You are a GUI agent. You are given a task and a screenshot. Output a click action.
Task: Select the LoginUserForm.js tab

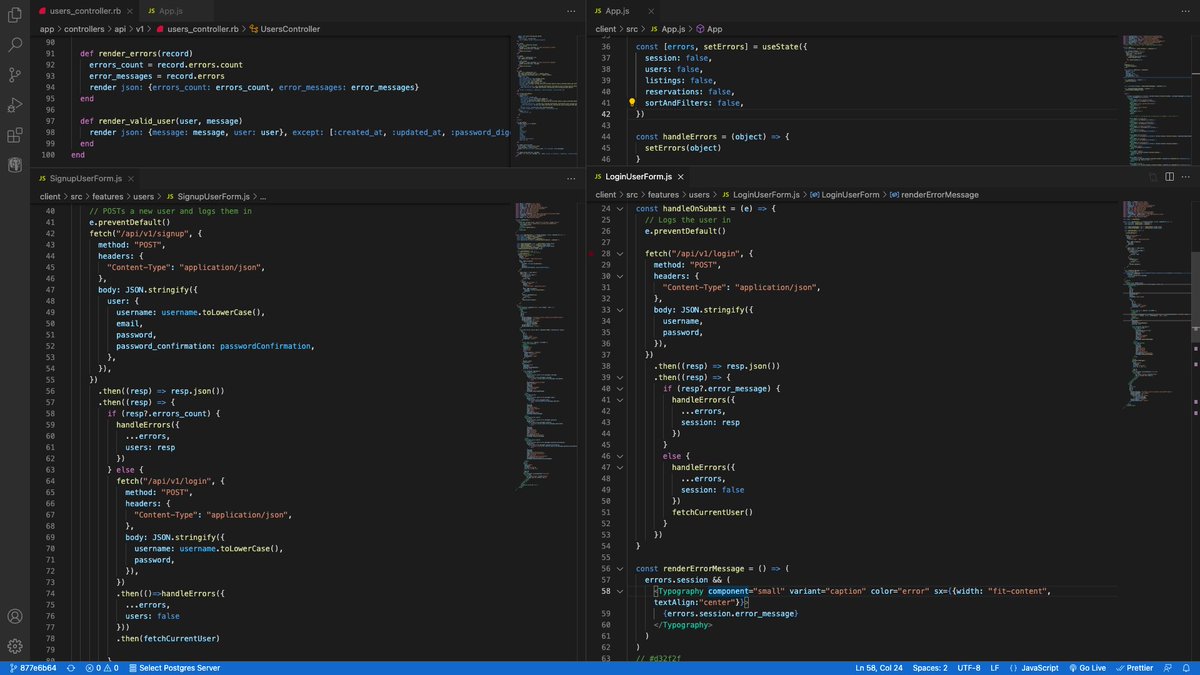click(x=640, y=177)
